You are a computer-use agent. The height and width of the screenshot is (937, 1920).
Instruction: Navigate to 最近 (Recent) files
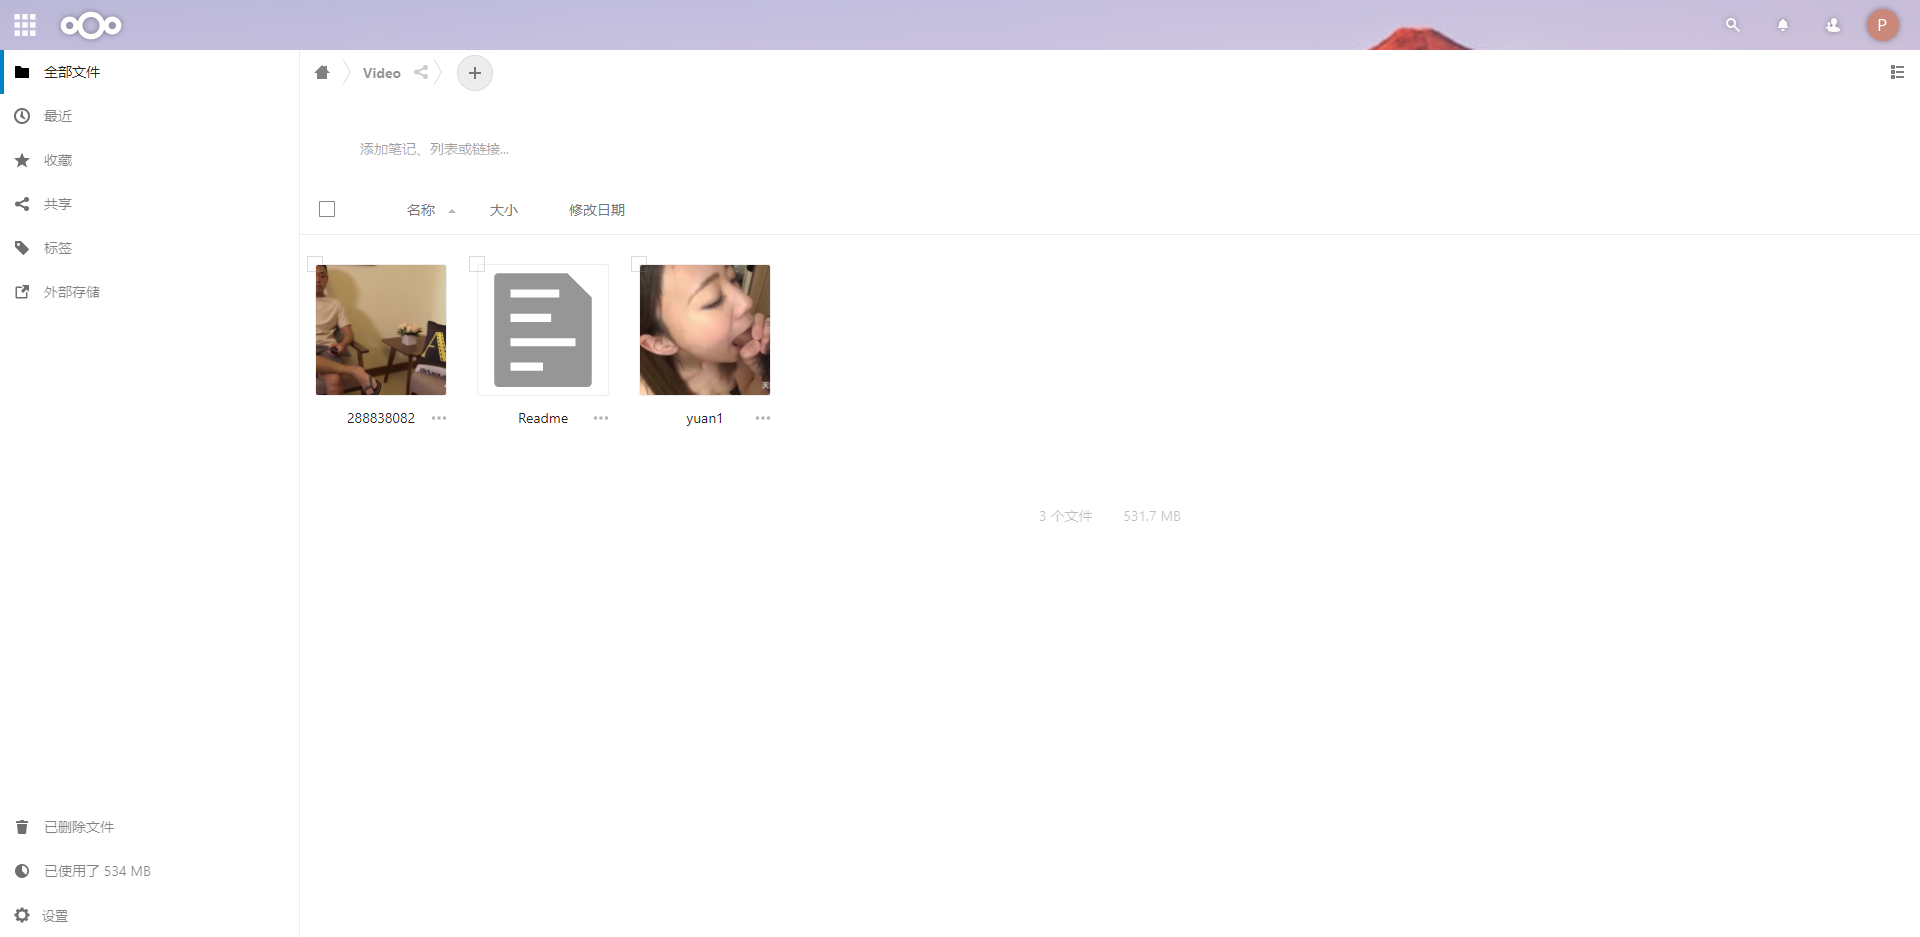pyautogui.click(x=57, y=115)
